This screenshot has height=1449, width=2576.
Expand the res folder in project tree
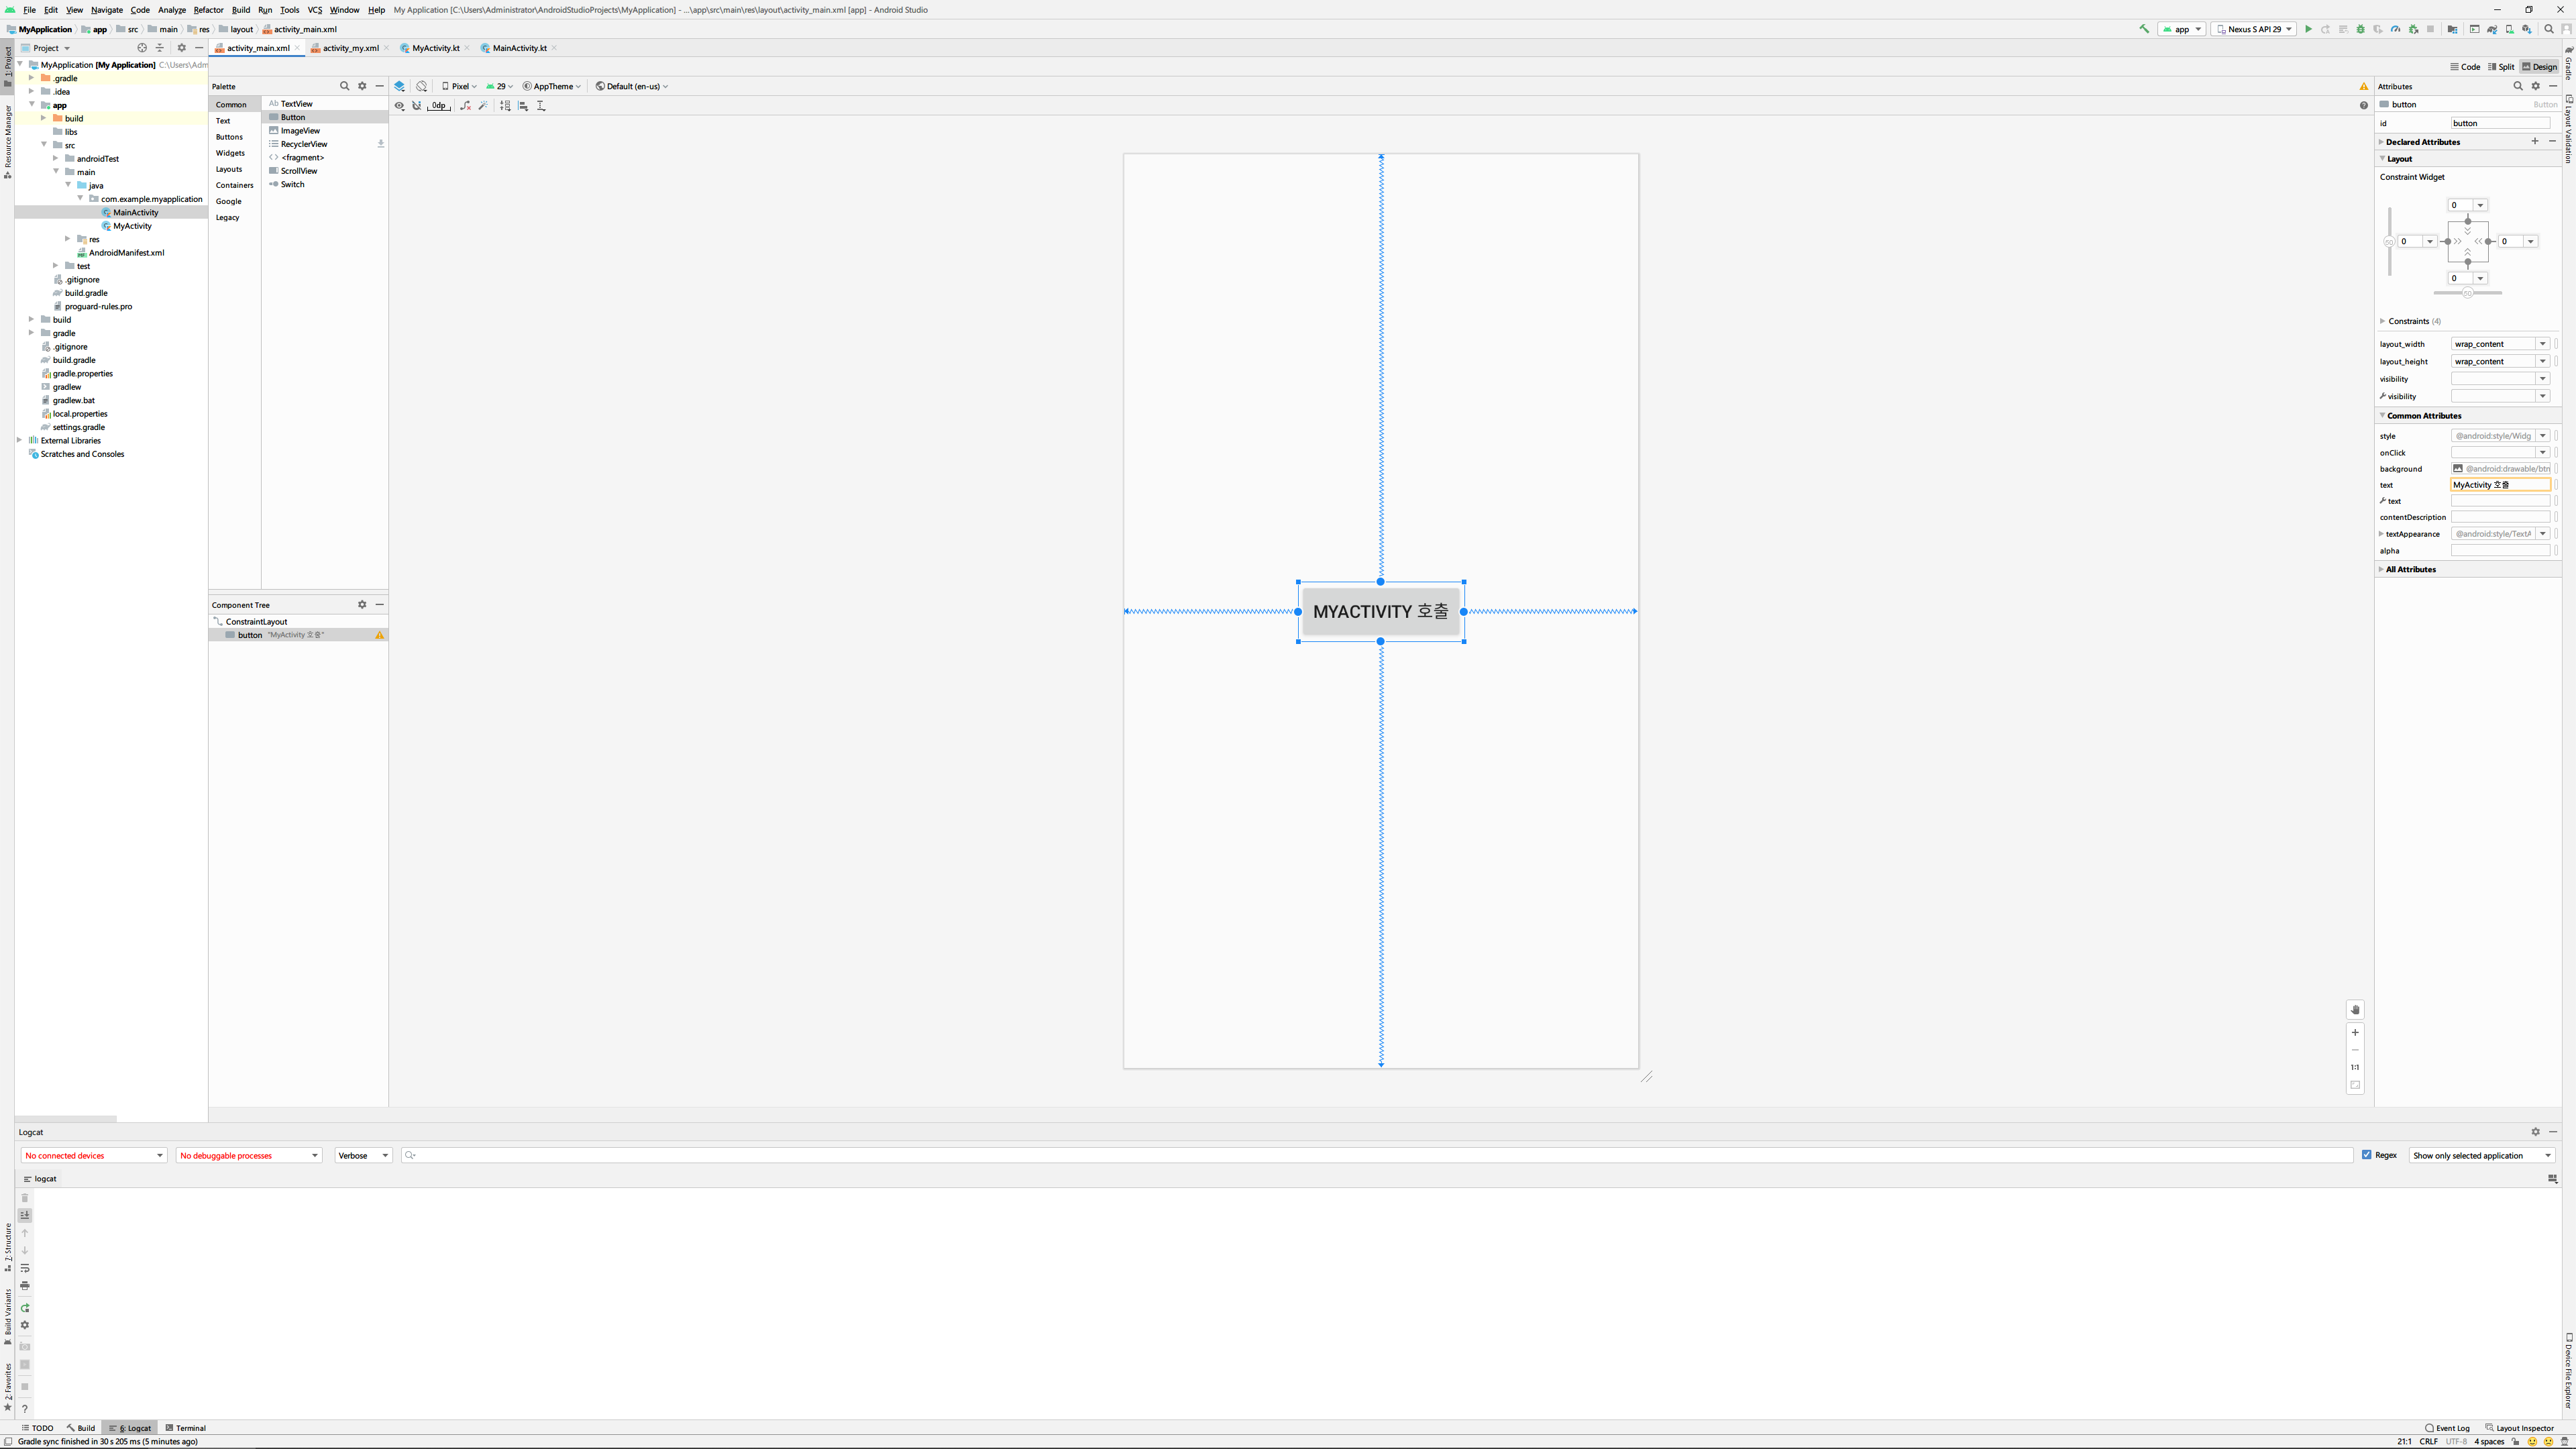(x=68, y=239)
